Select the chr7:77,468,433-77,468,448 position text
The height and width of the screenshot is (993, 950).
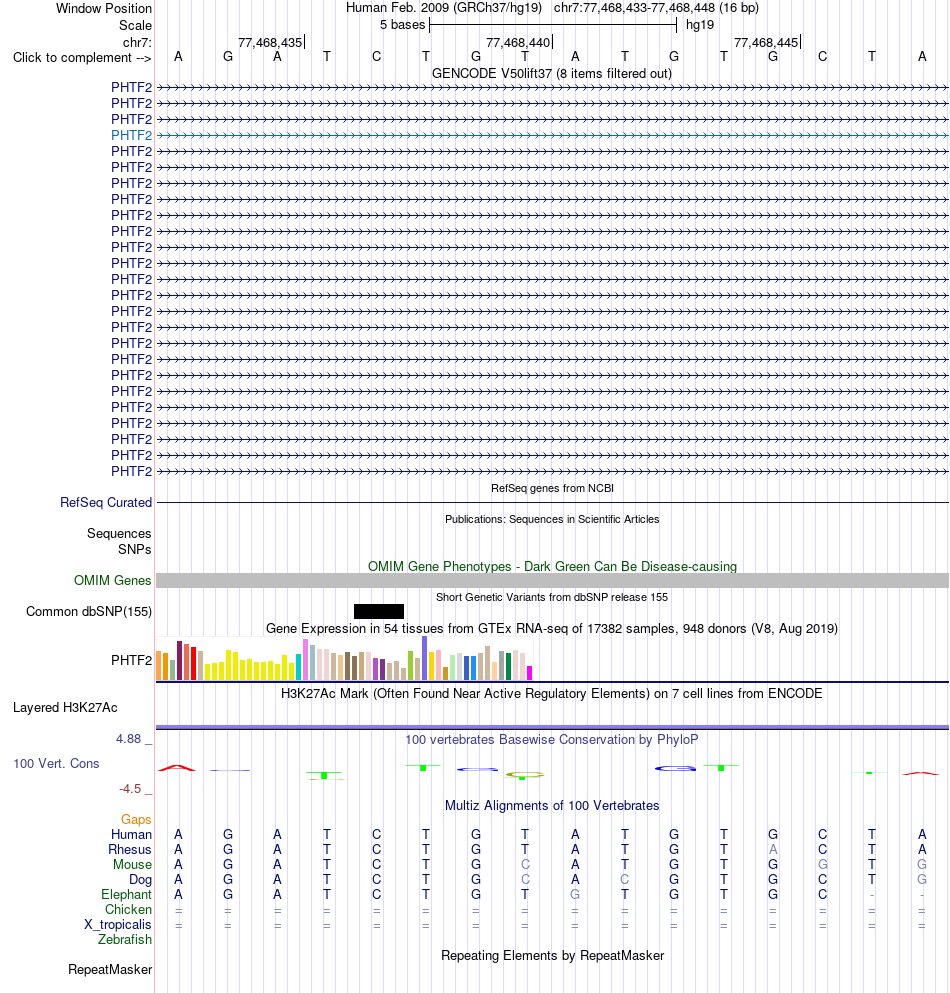656,8
